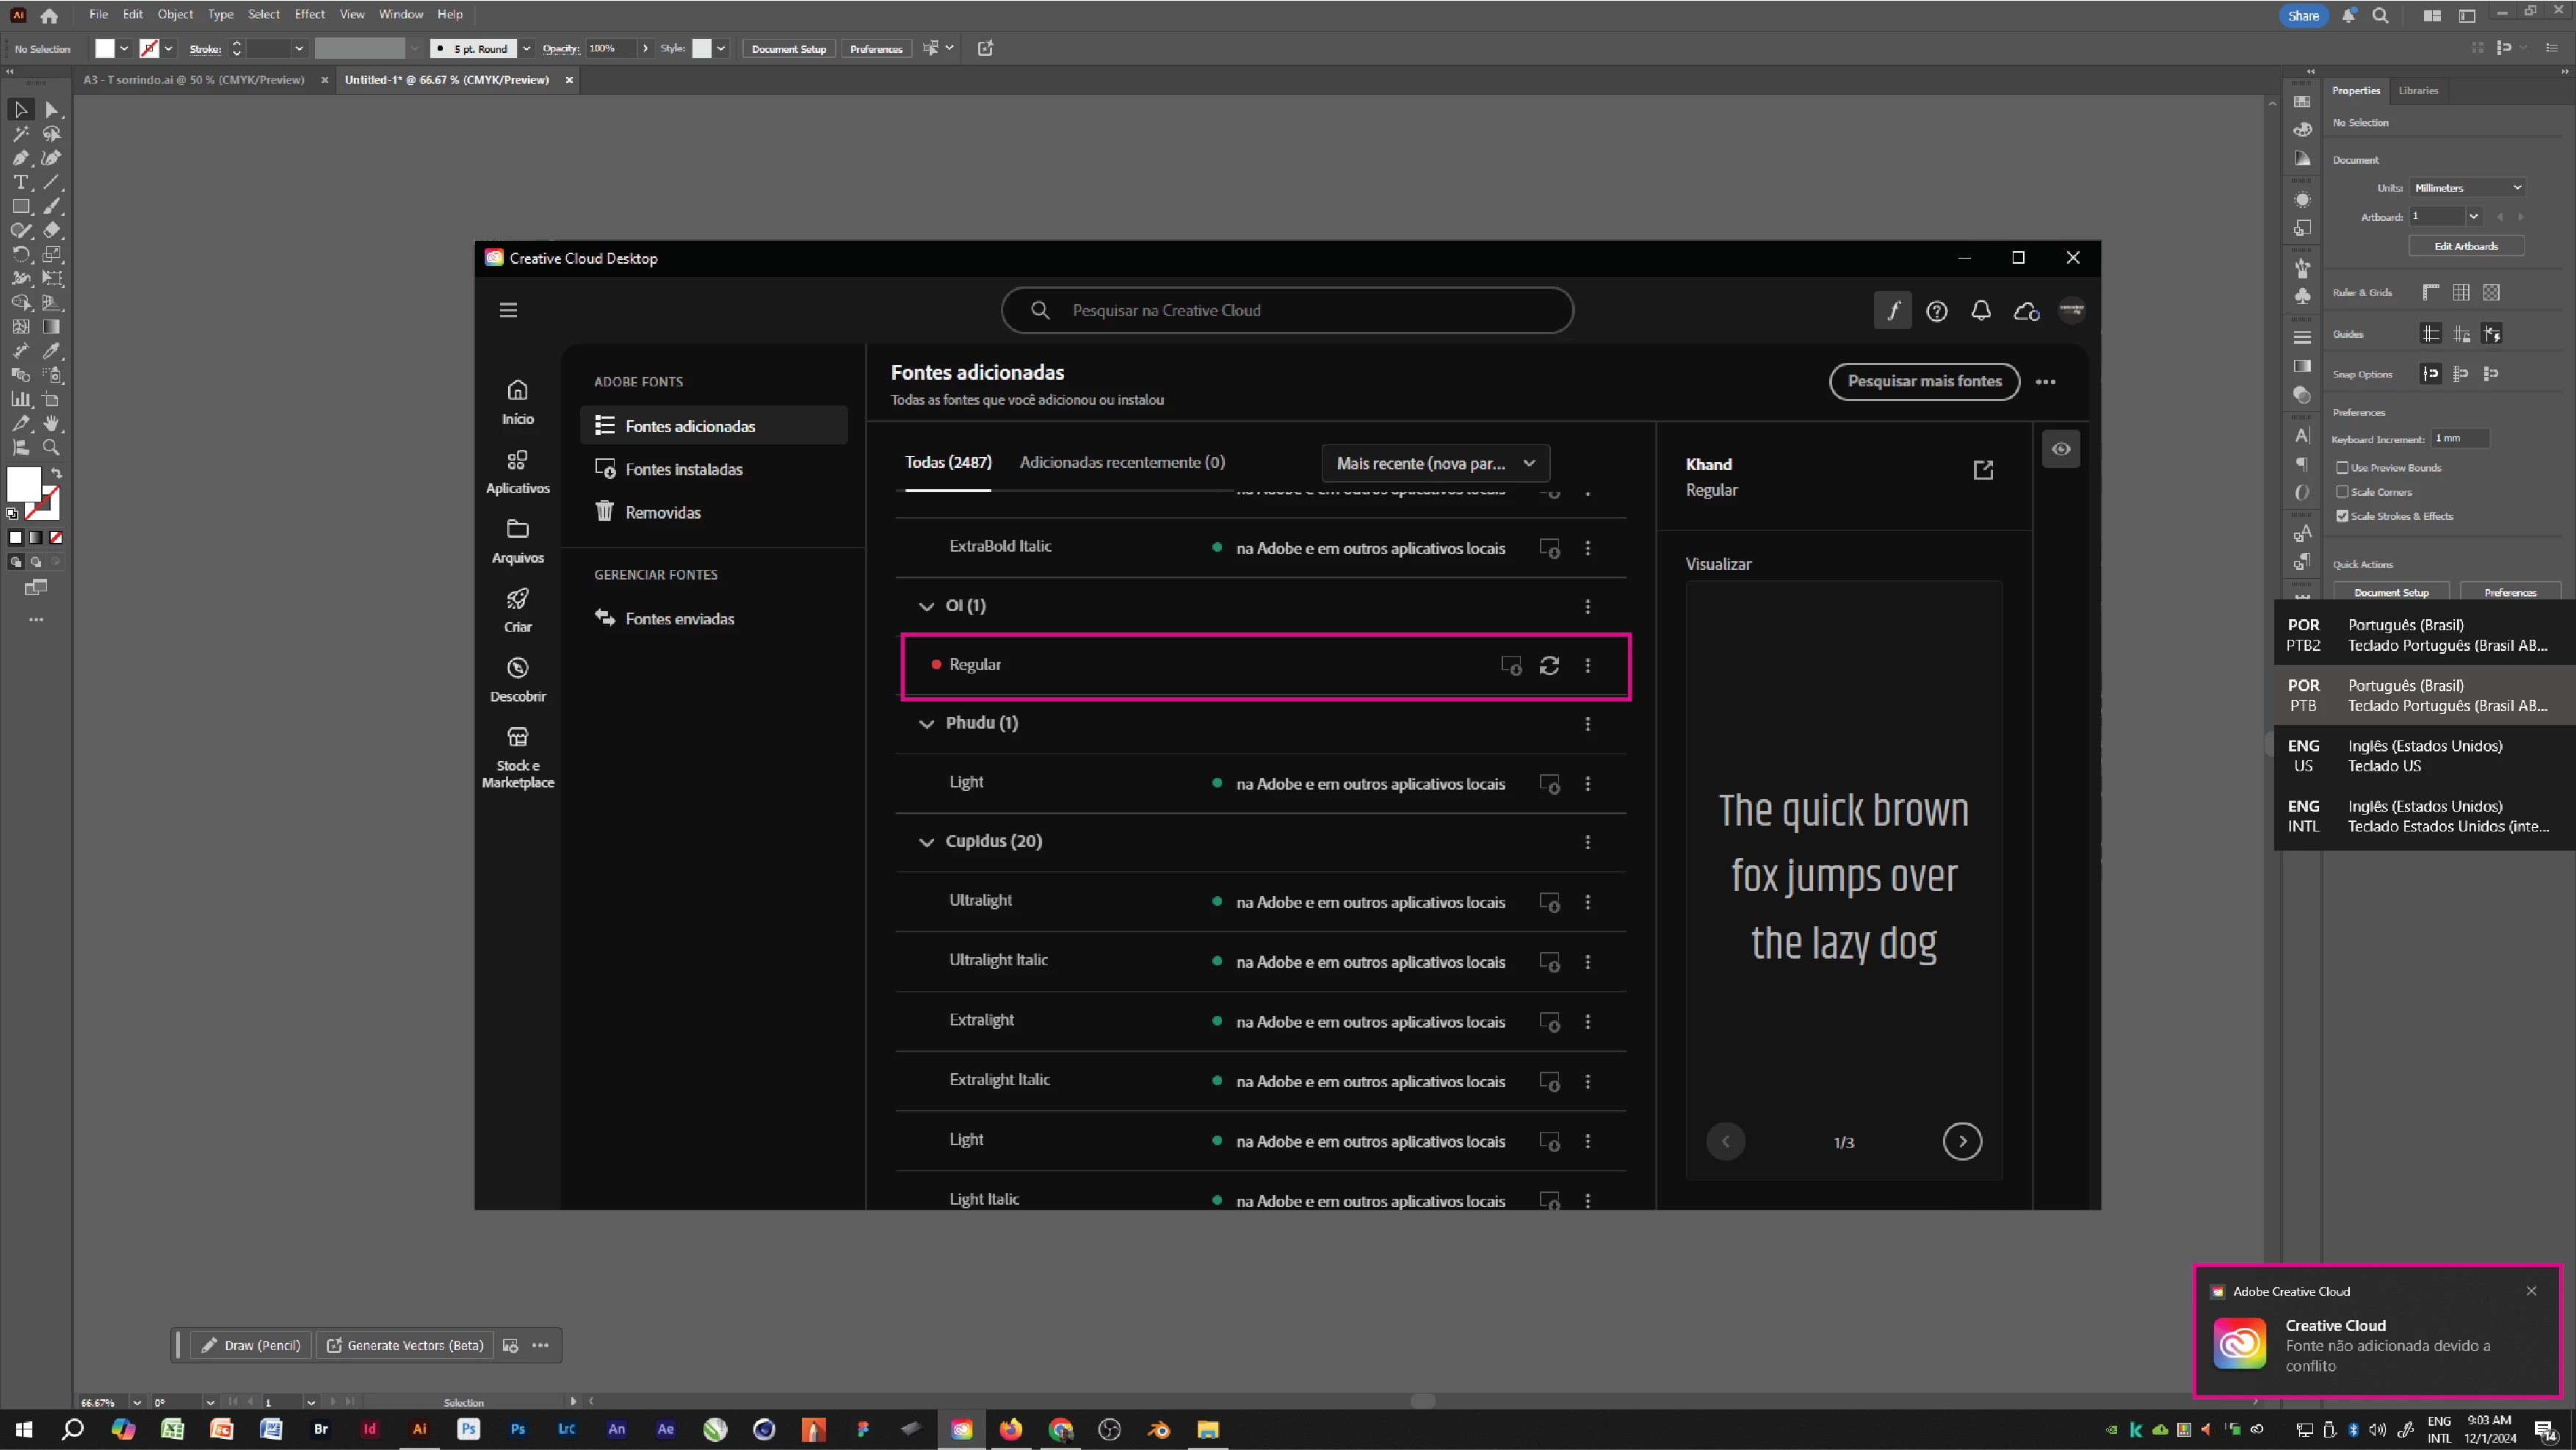The height and width of the screenshot is (1450, 2576).
Task: Open Creative Cloud notifications bell
Action: point(1981,311)
